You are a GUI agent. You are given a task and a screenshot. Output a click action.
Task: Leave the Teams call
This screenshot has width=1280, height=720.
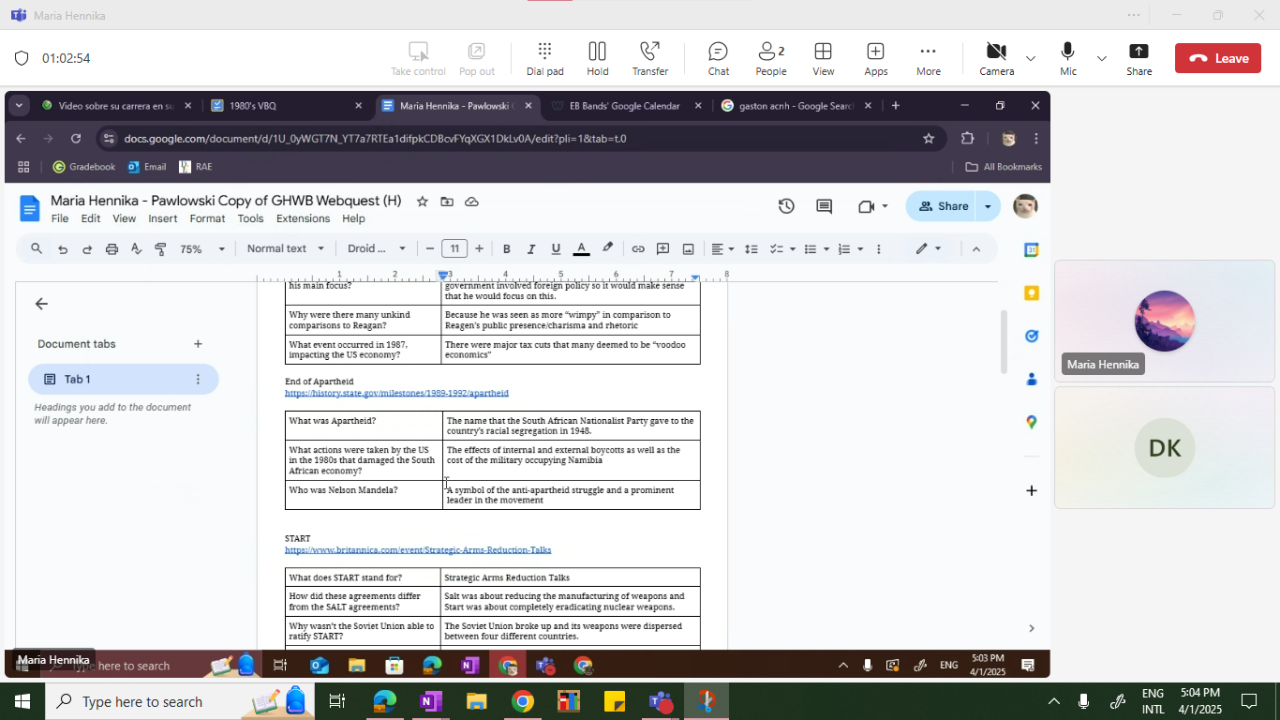(x=1218, y=58)
